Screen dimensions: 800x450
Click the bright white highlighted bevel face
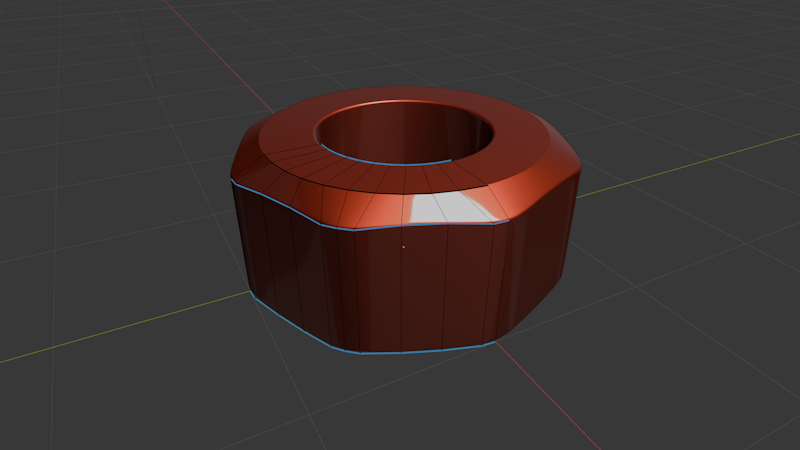[x=449, y=208]
